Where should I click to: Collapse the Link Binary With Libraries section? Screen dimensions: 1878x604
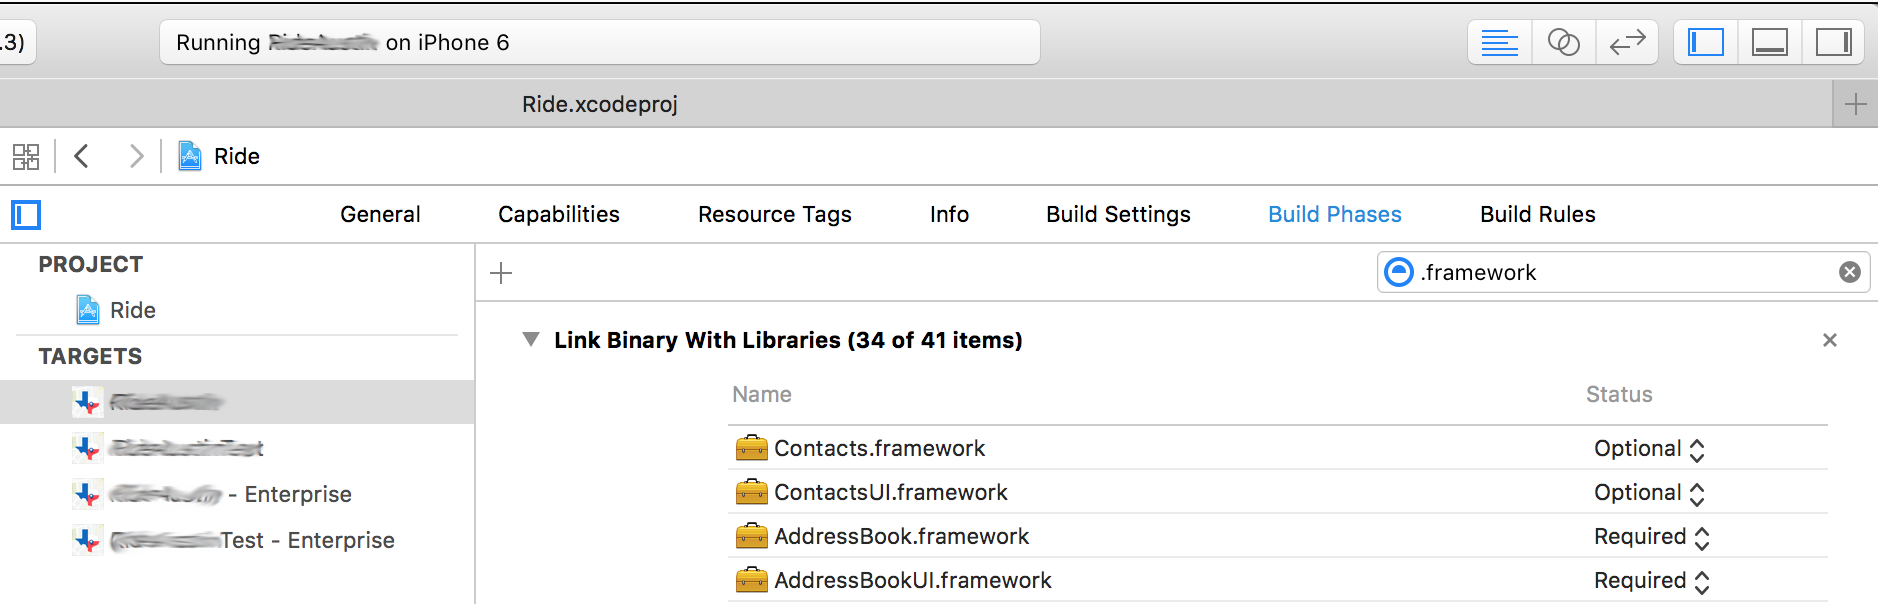(531, 340)
